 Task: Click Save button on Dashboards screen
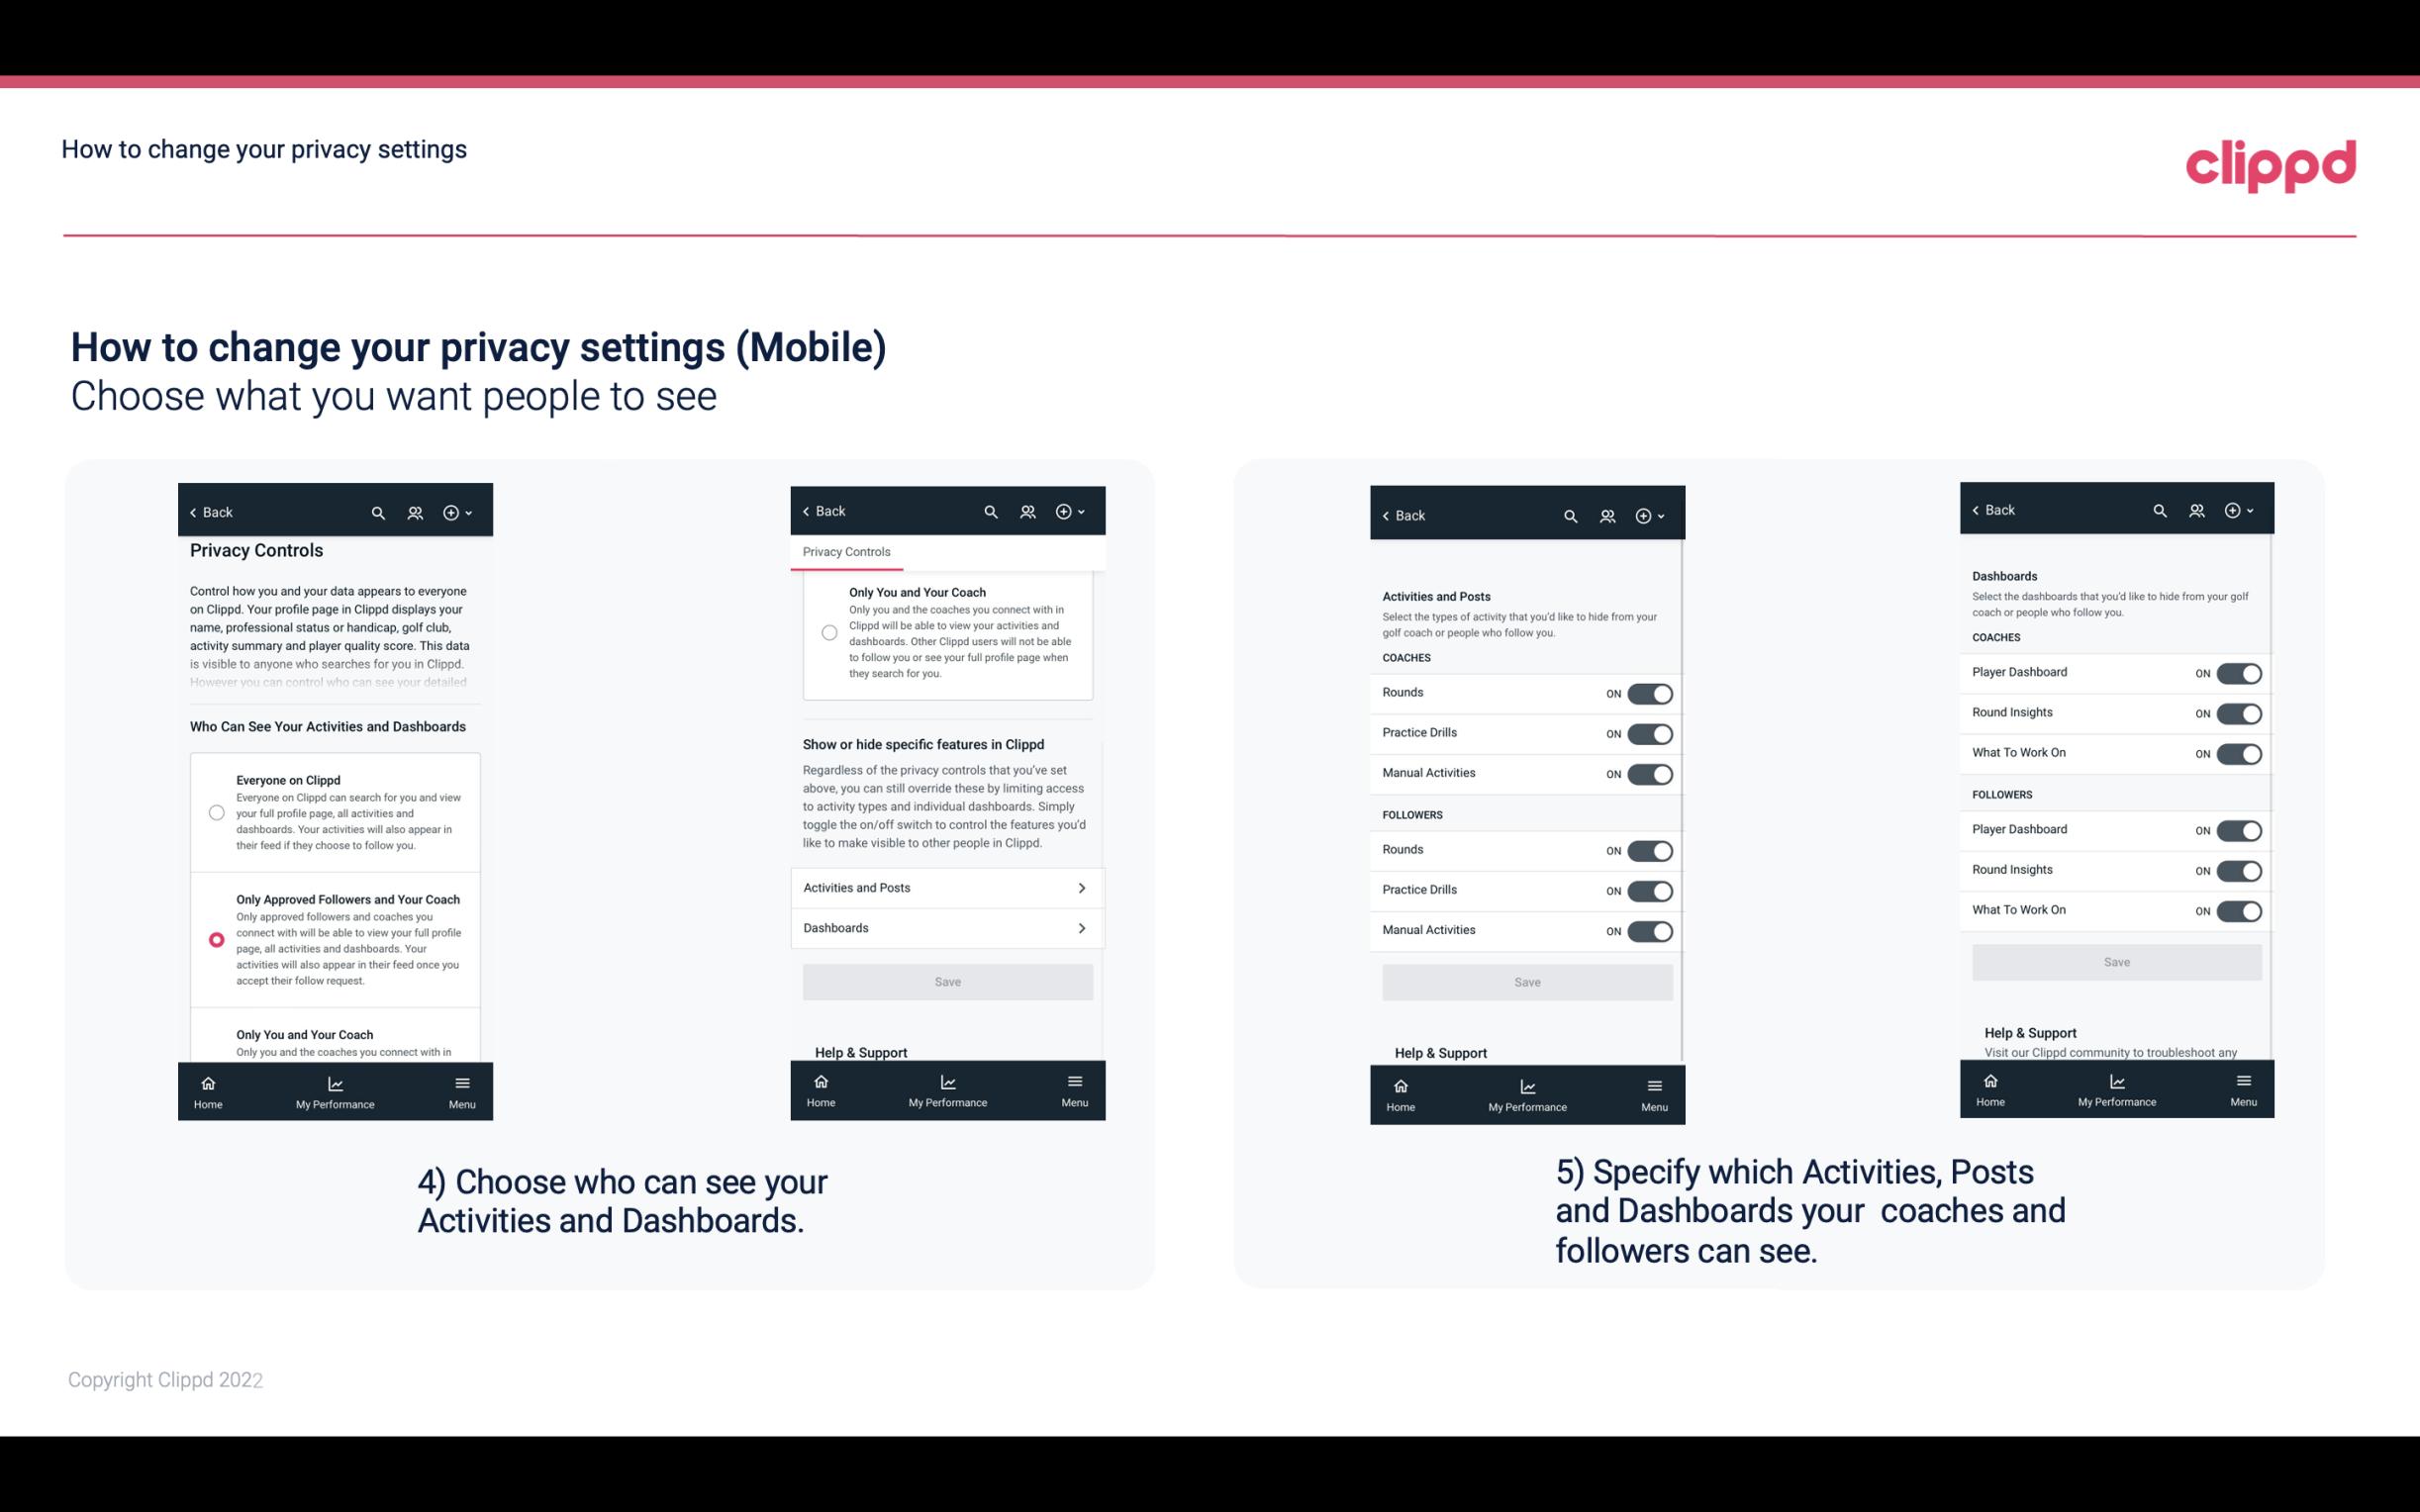pyautogui.click(x=2115, y=962)
